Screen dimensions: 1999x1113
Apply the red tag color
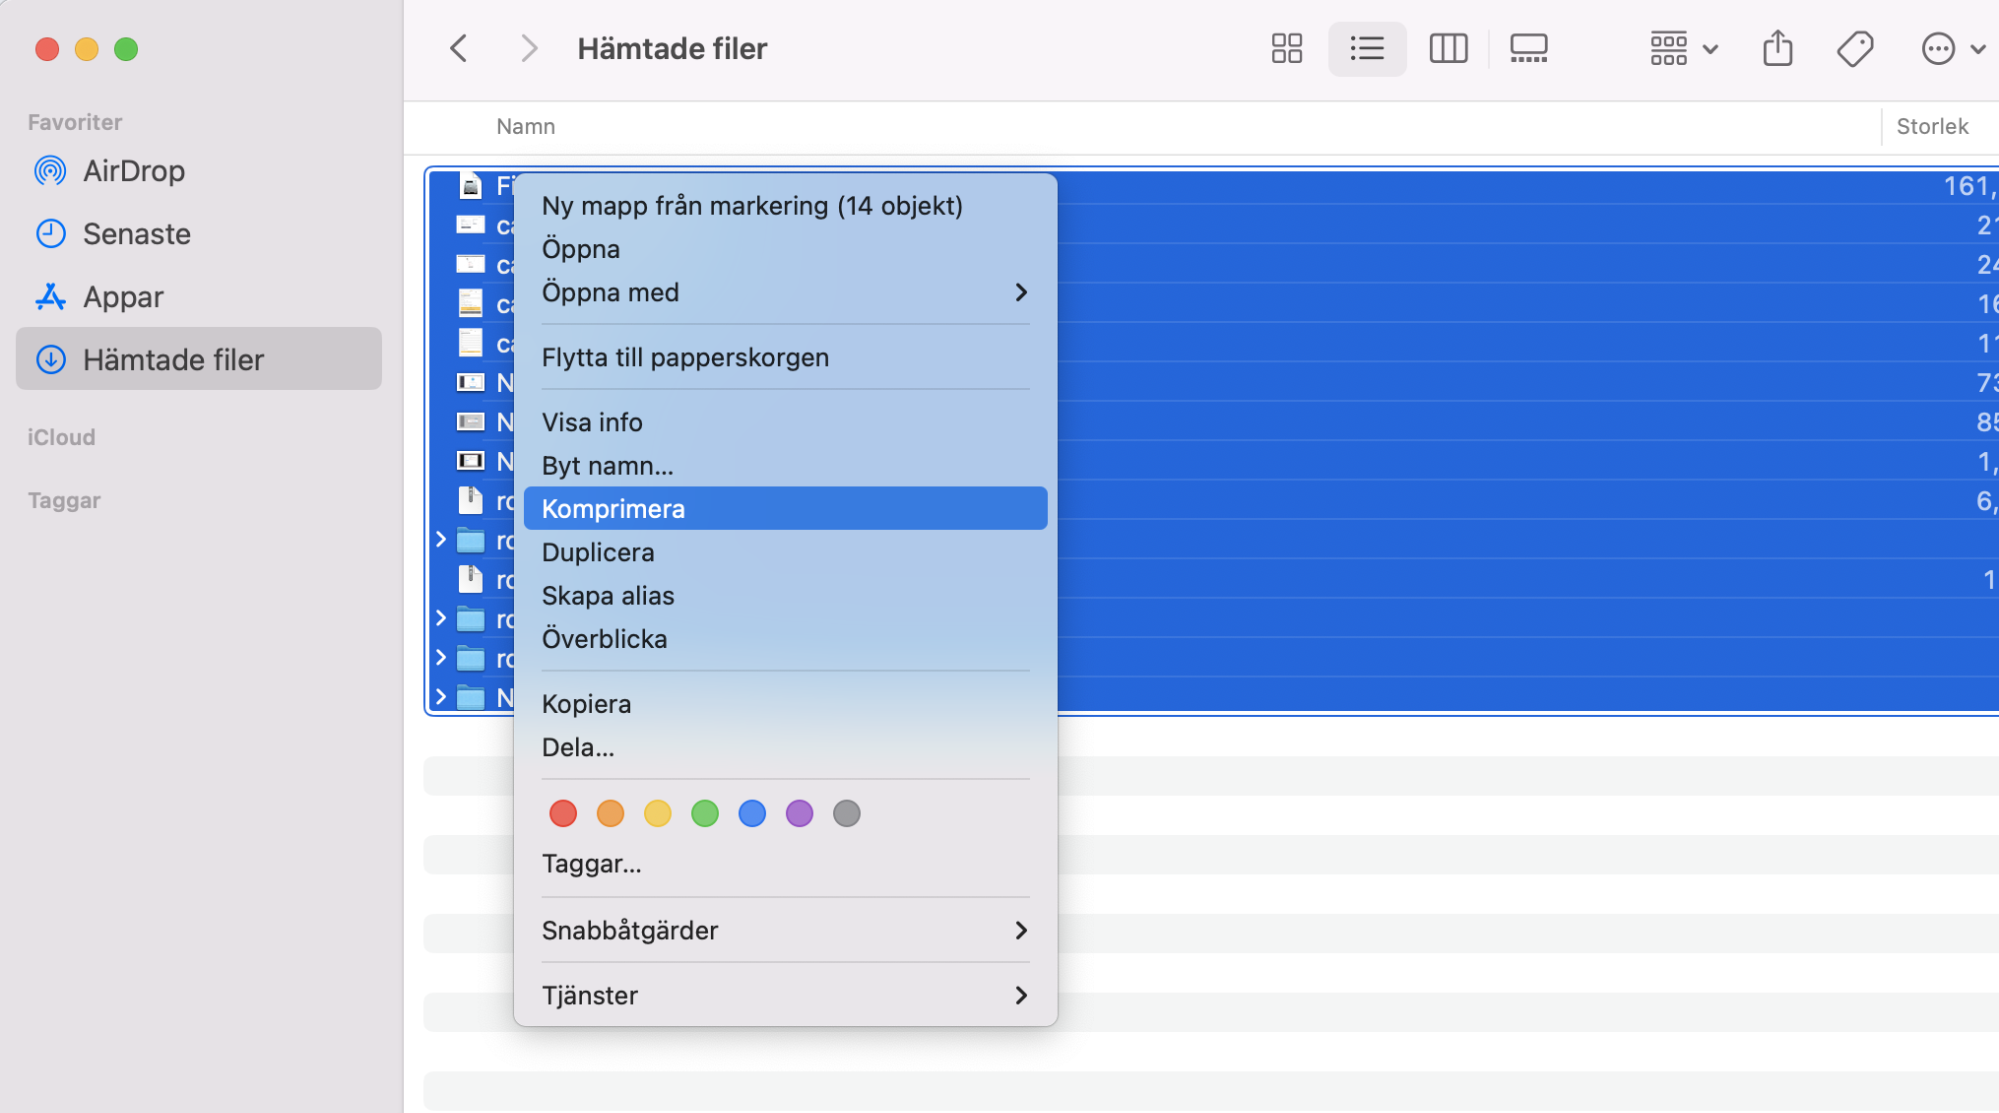pyautogui.click(x=563, y=813)
